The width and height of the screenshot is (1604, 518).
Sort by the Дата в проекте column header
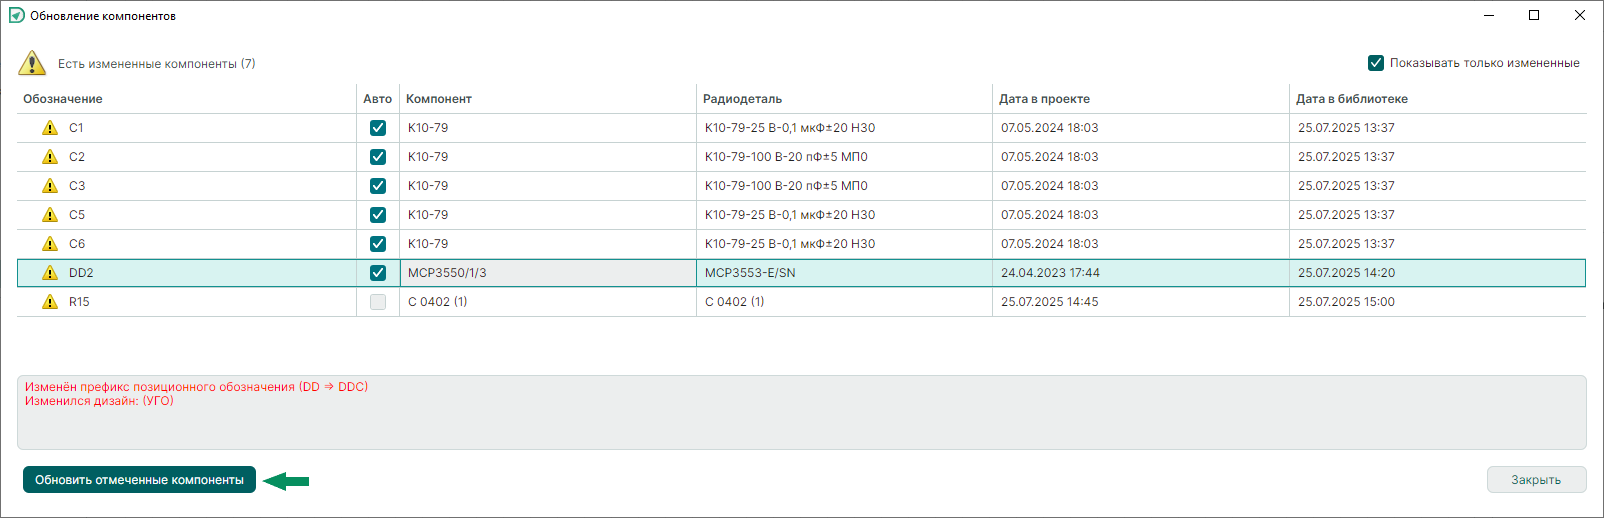coord(1141,99)
